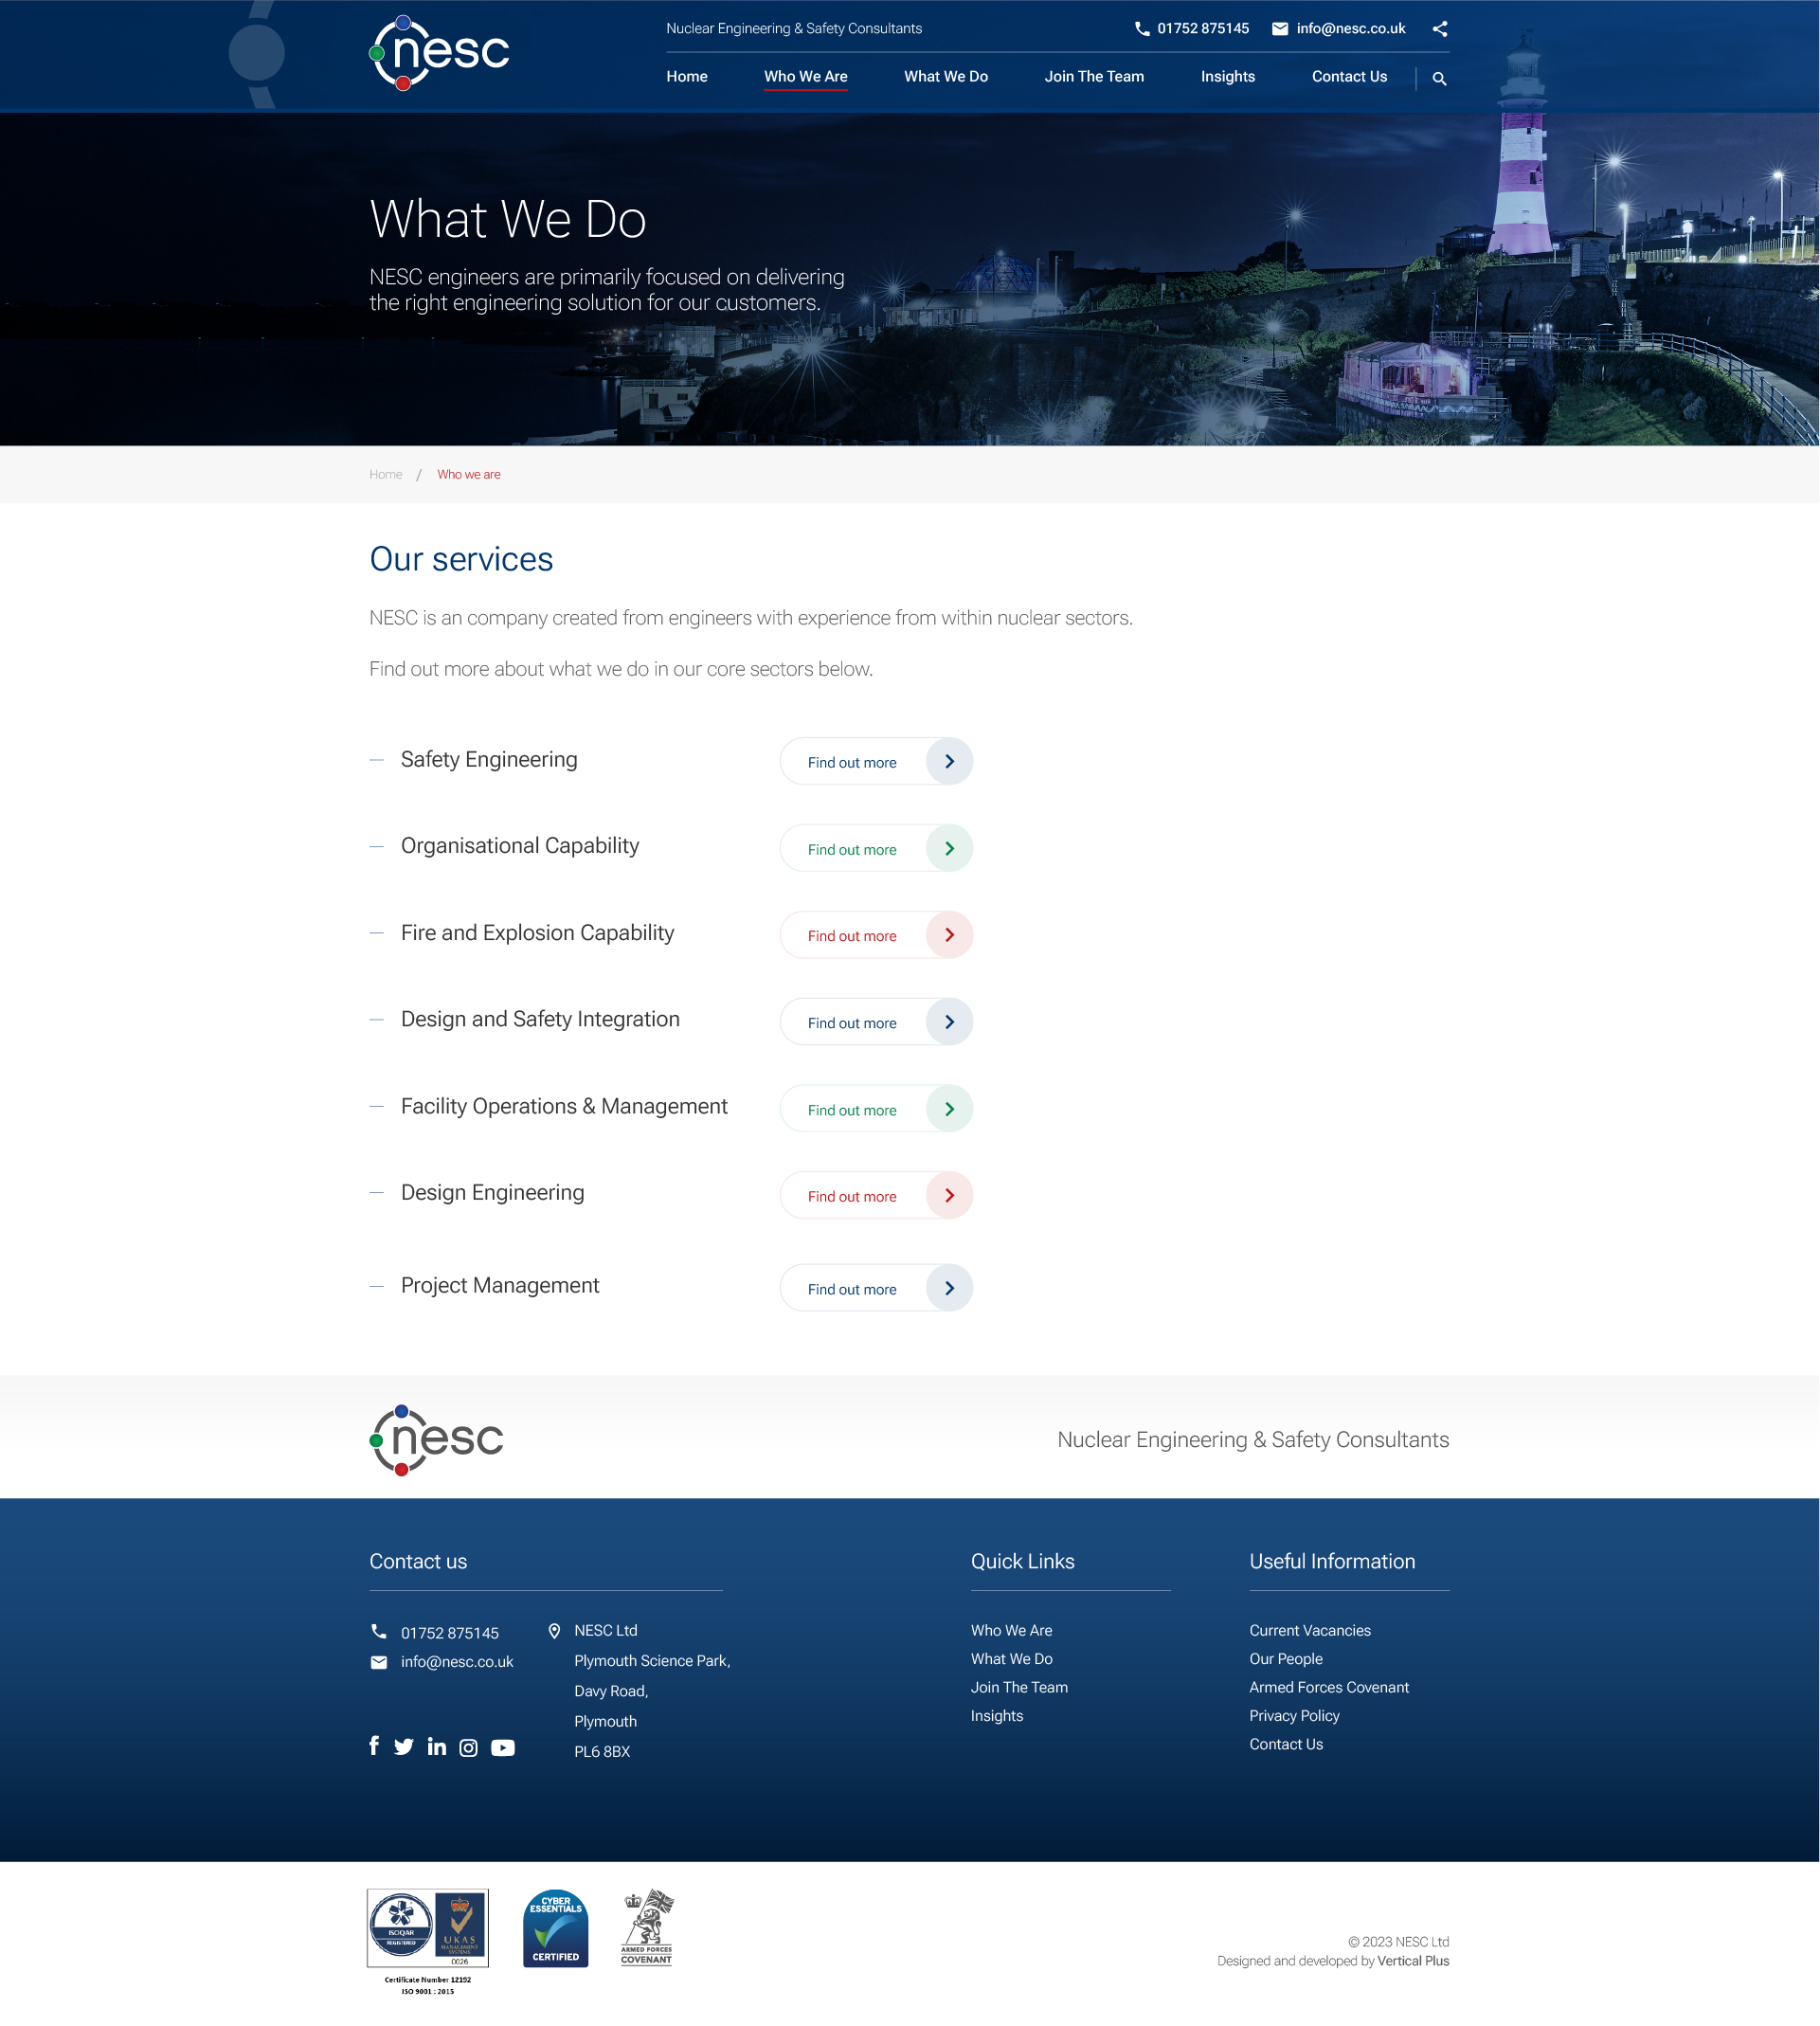This screenshot has height=2026, width=1820.
Task: Open the Instagram footer icon
Action: pos(468,1748)
